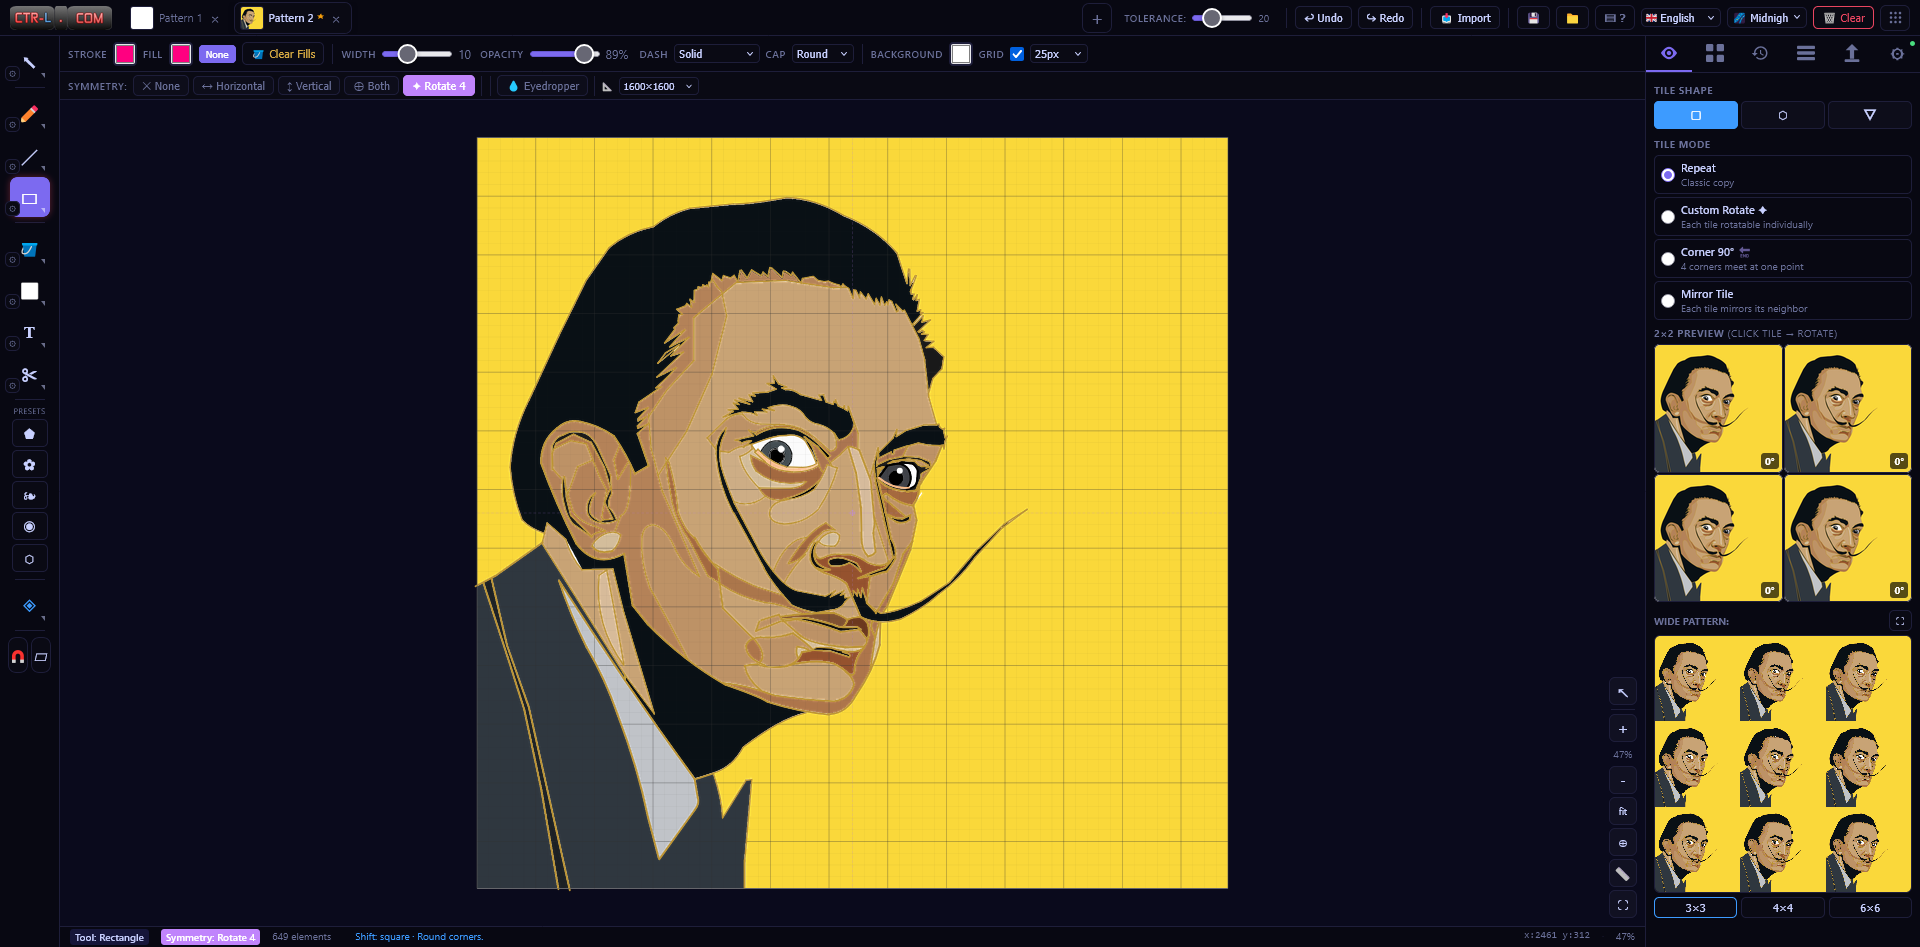Image resolution: width=1920 pixels, height=947 pixels.
Task: Select Rotate 4 symmetry option
Action: pos(439,86)
